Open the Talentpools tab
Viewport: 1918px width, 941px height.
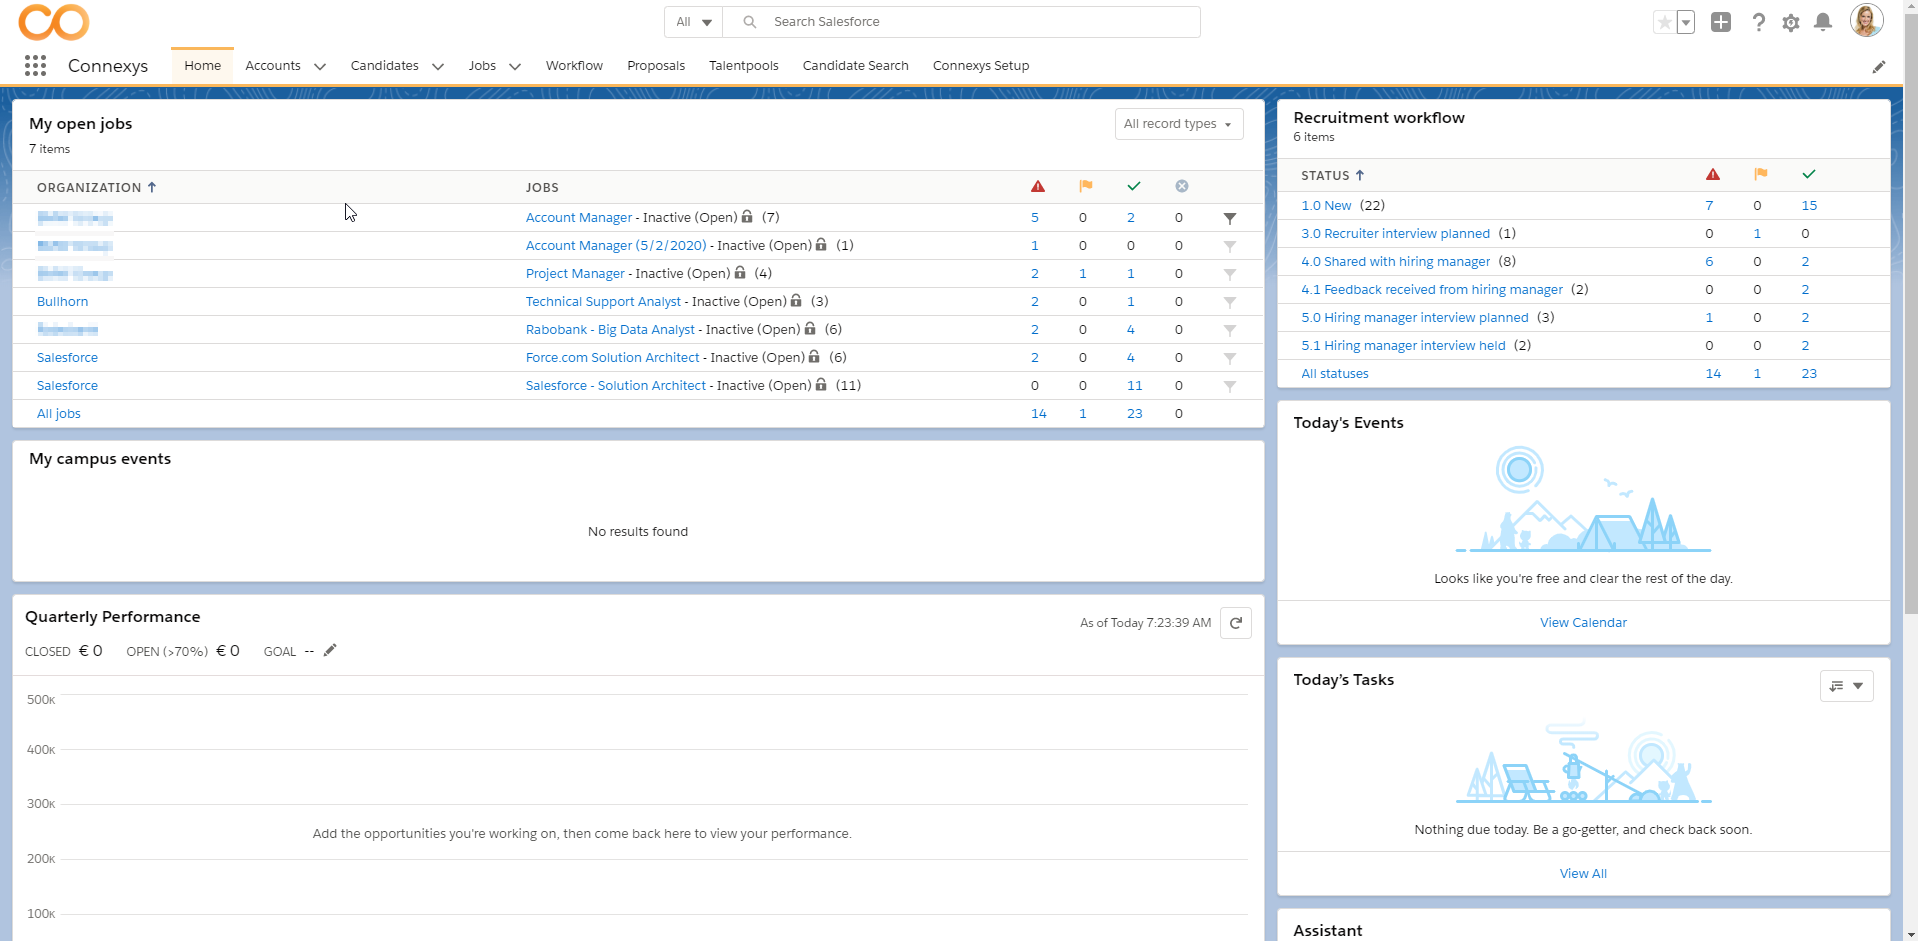tap(744, 66)
